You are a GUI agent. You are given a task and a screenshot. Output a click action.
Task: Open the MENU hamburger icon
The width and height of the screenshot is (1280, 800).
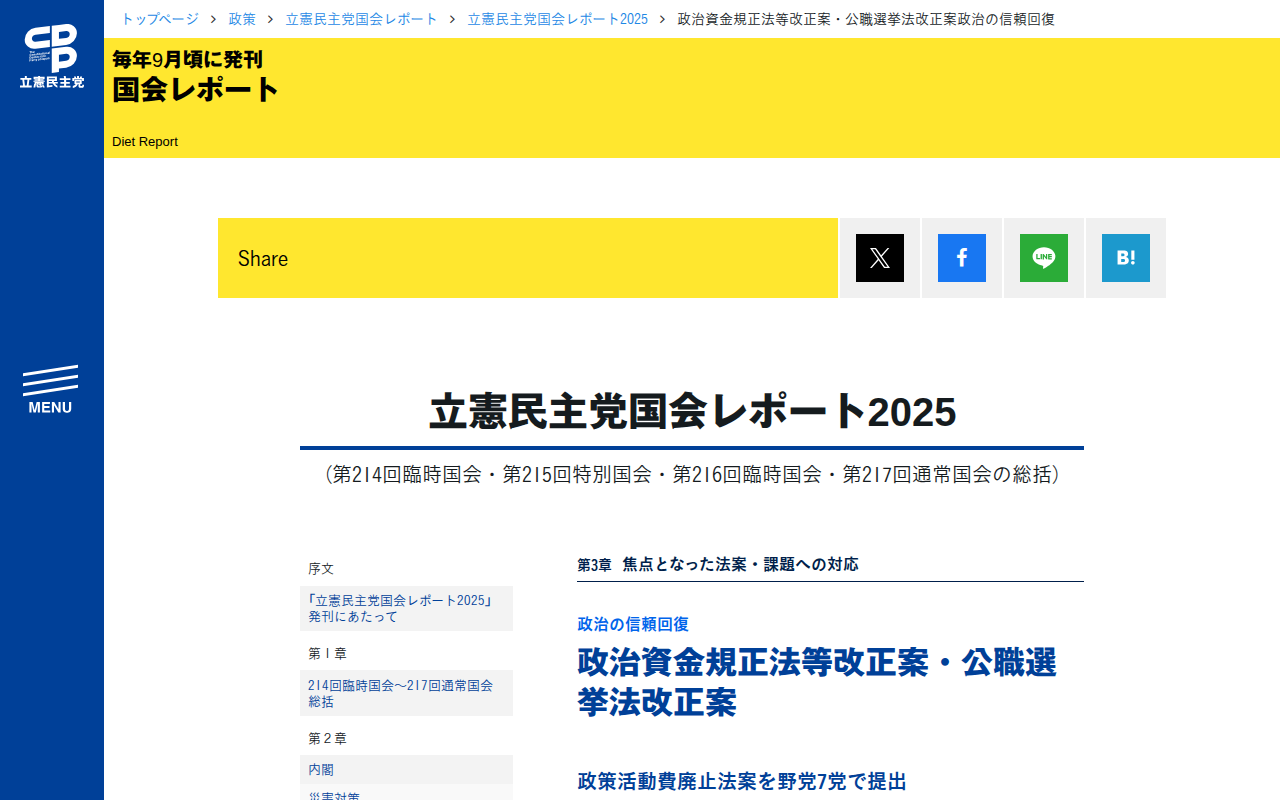point(50,390)
